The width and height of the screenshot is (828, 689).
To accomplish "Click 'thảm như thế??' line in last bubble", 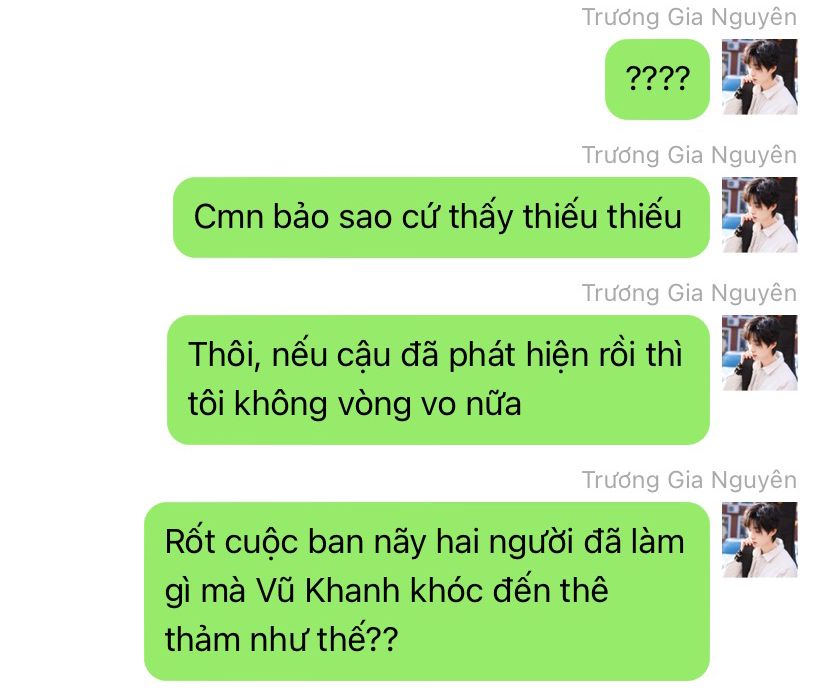I will (x=281, y=639).
